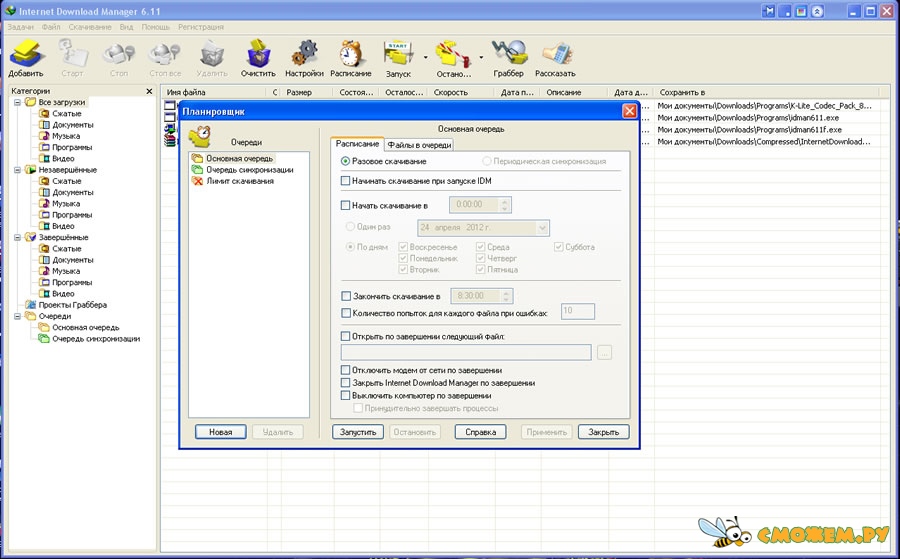Enable Начинать скачивание при запуске IDM

(x=346, y=181)
